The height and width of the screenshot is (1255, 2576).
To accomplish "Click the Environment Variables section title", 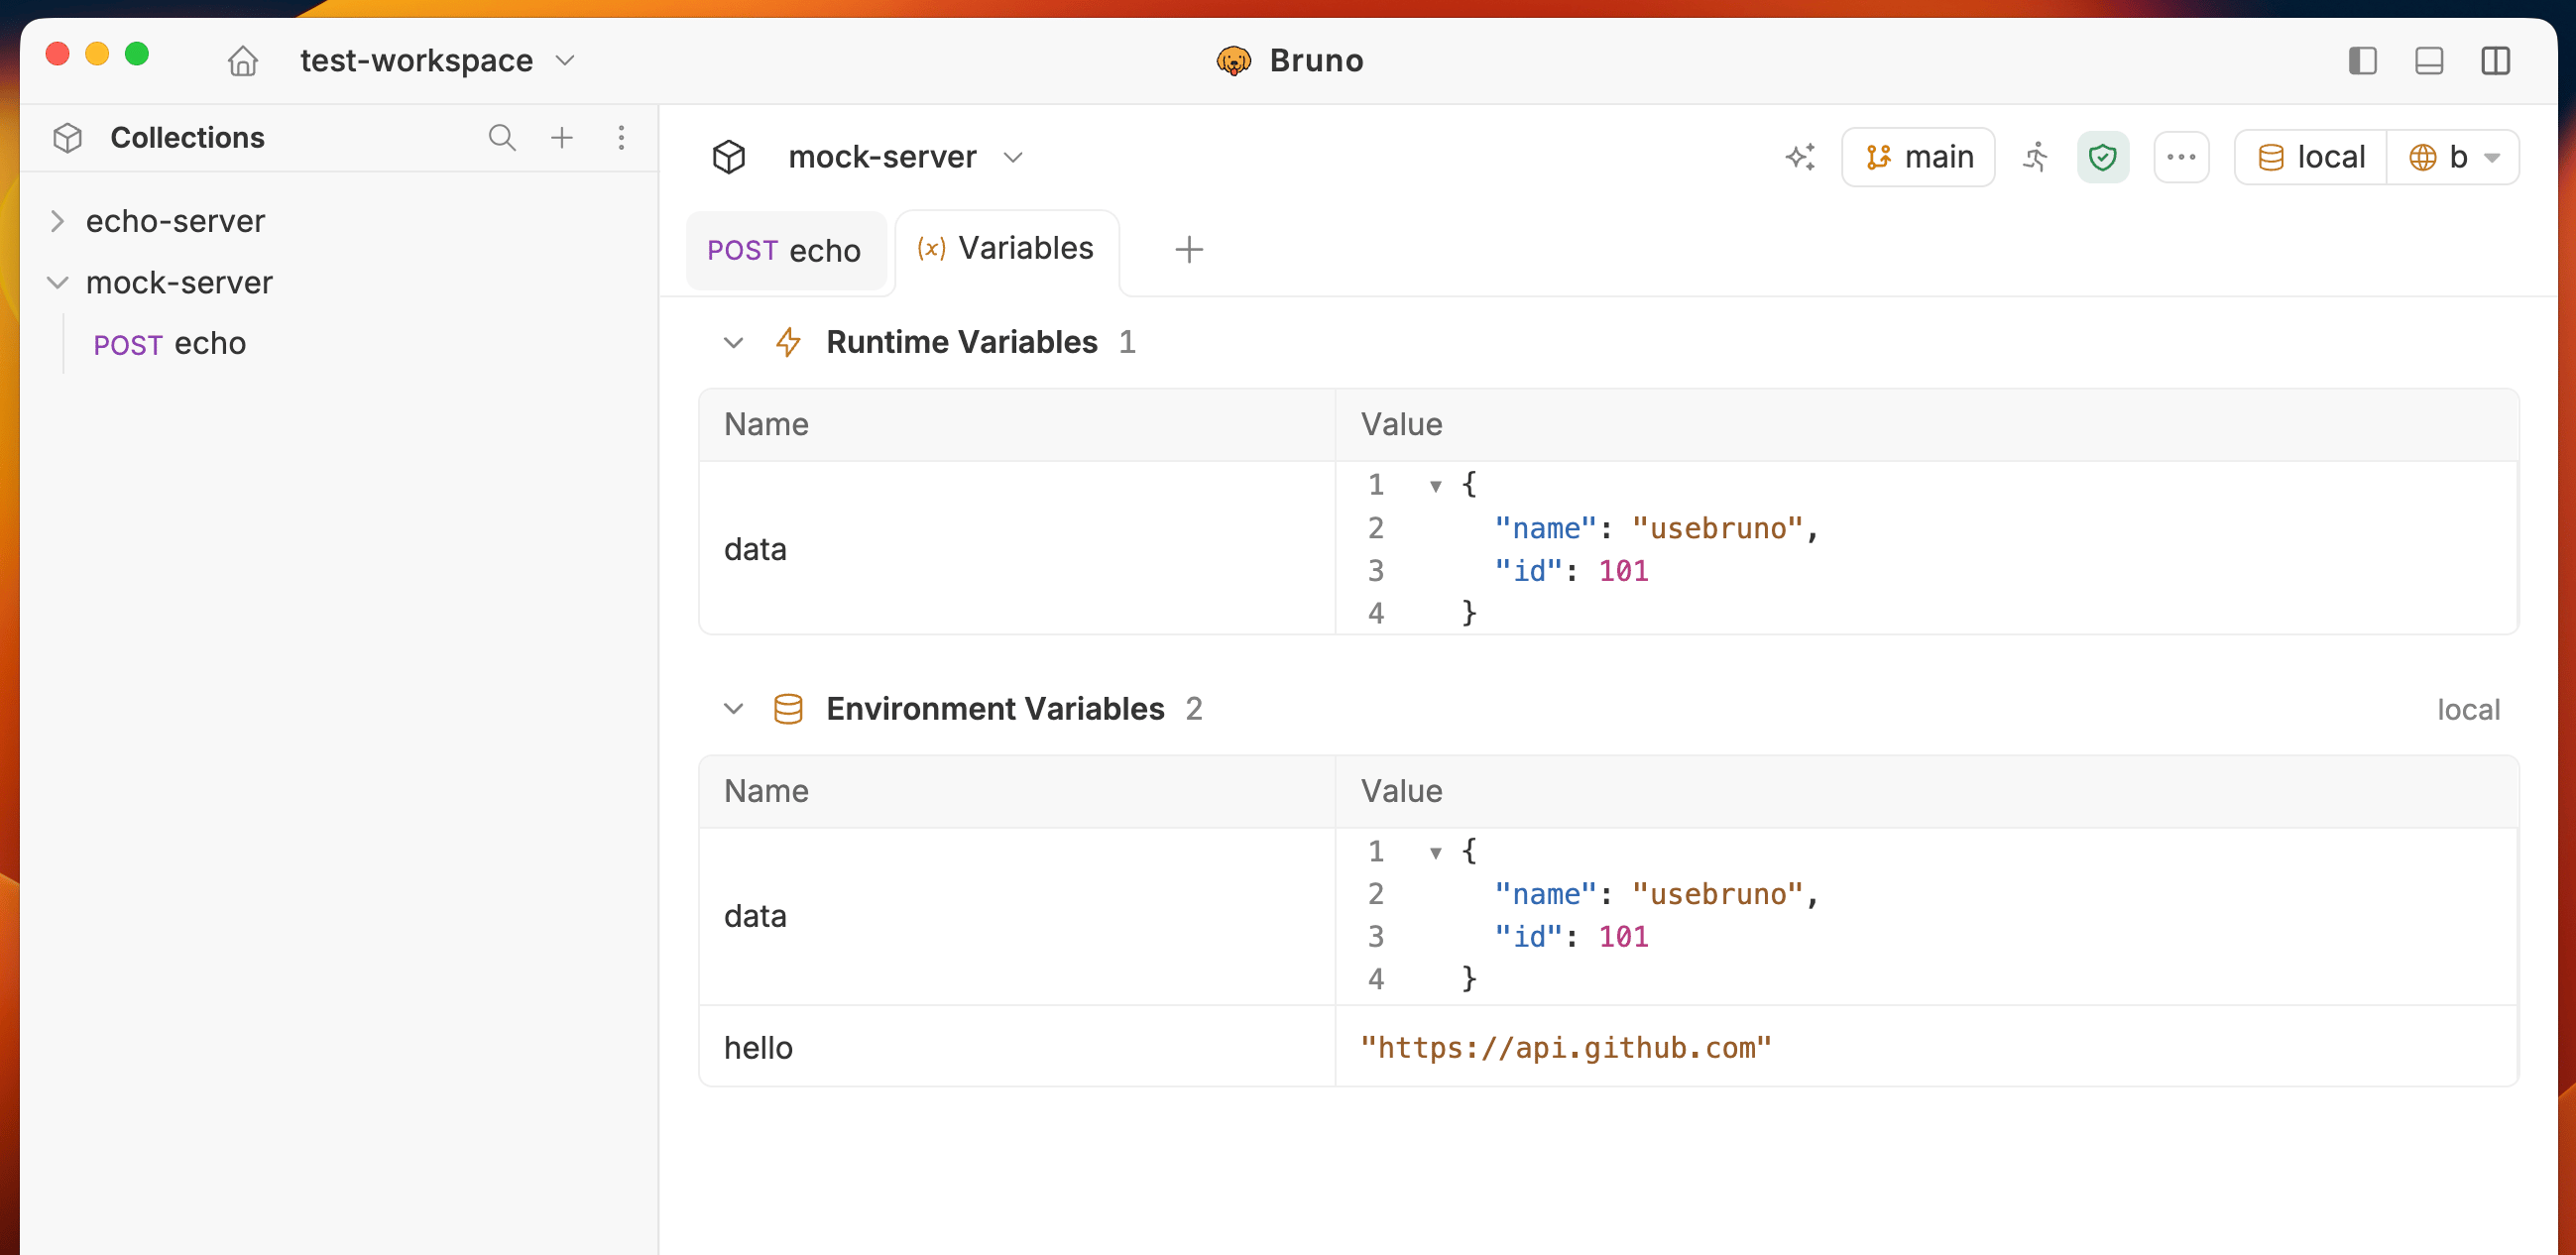I will point(995,709).
